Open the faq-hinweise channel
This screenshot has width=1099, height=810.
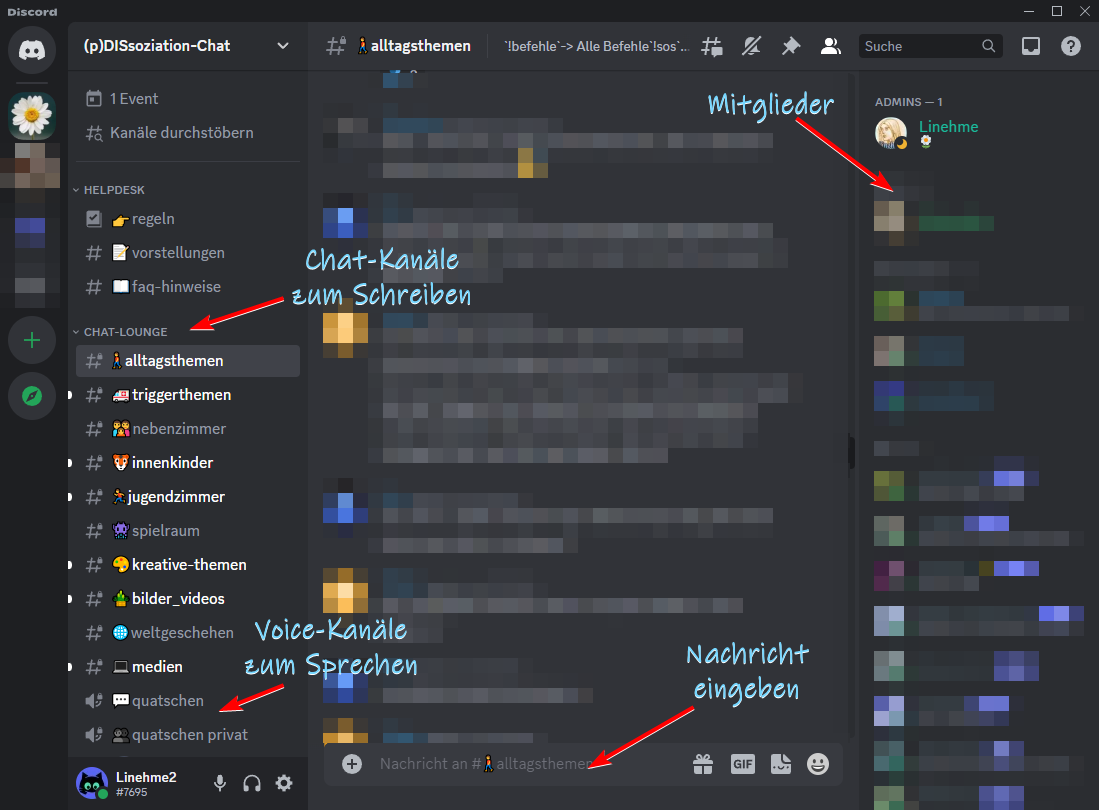(188, 287)
